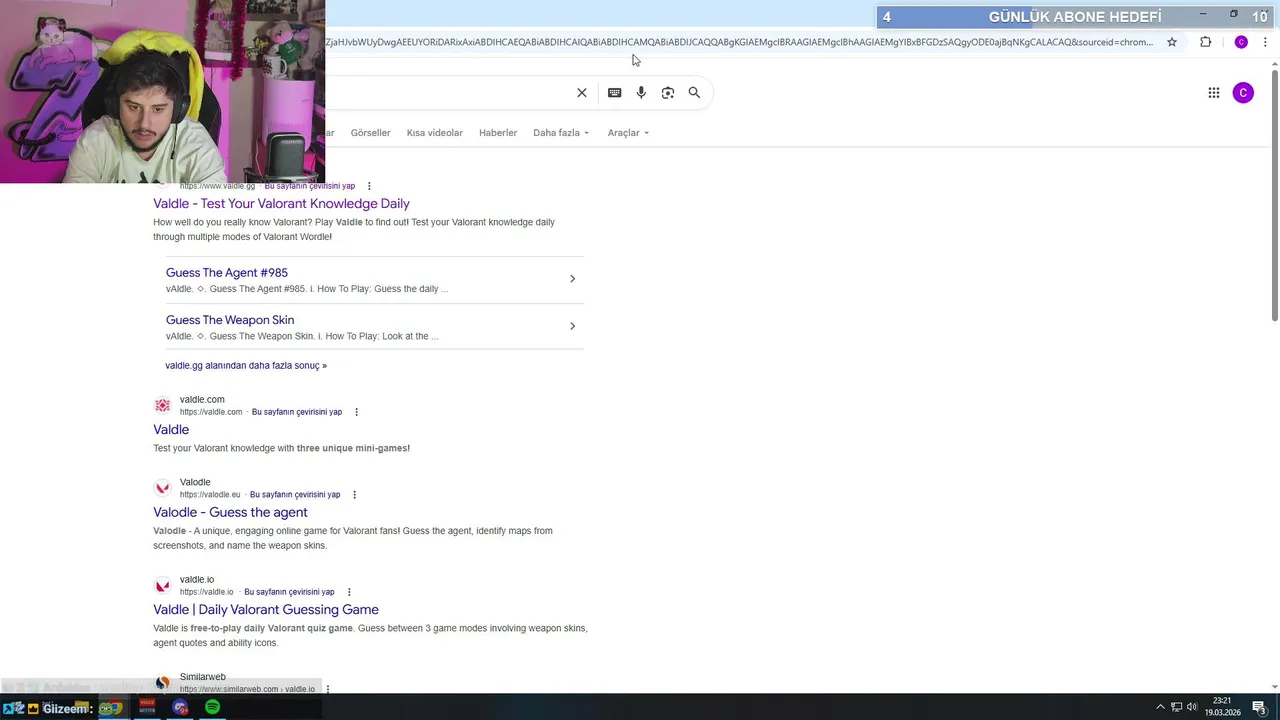Bookmark this page with the star icon

point(1172,42)
